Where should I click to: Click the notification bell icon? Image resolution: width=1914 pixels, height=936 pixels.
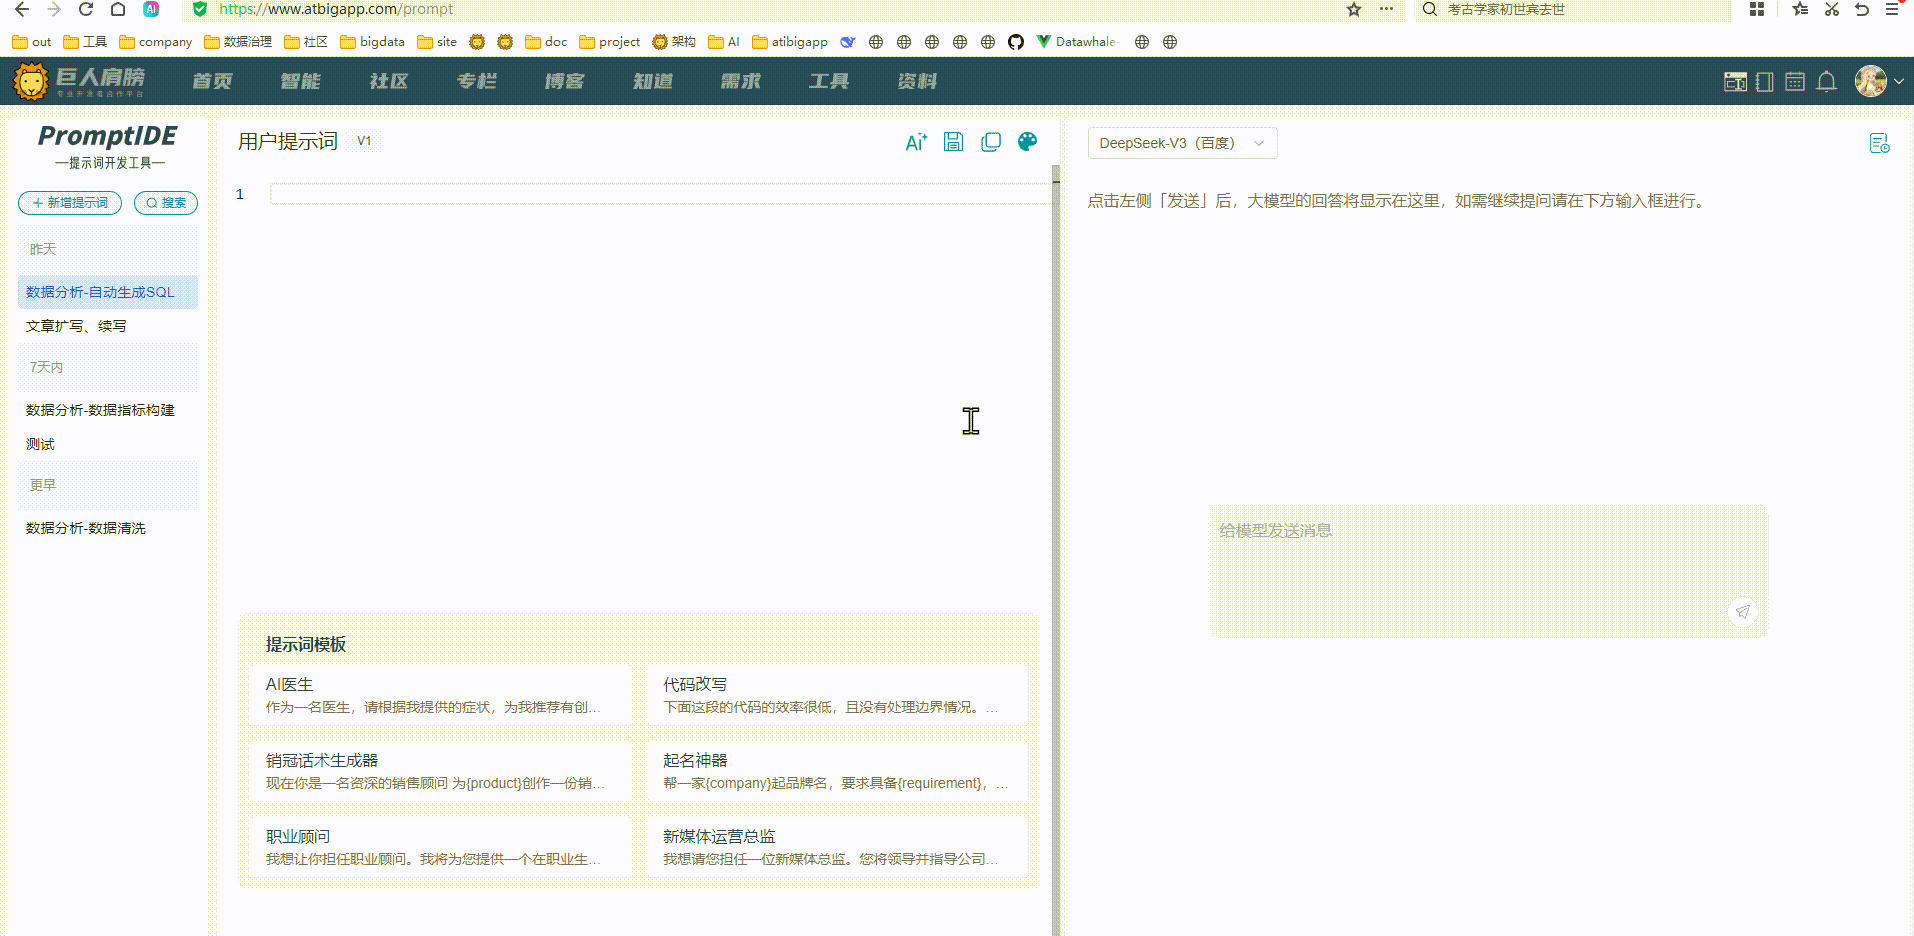1827,81
